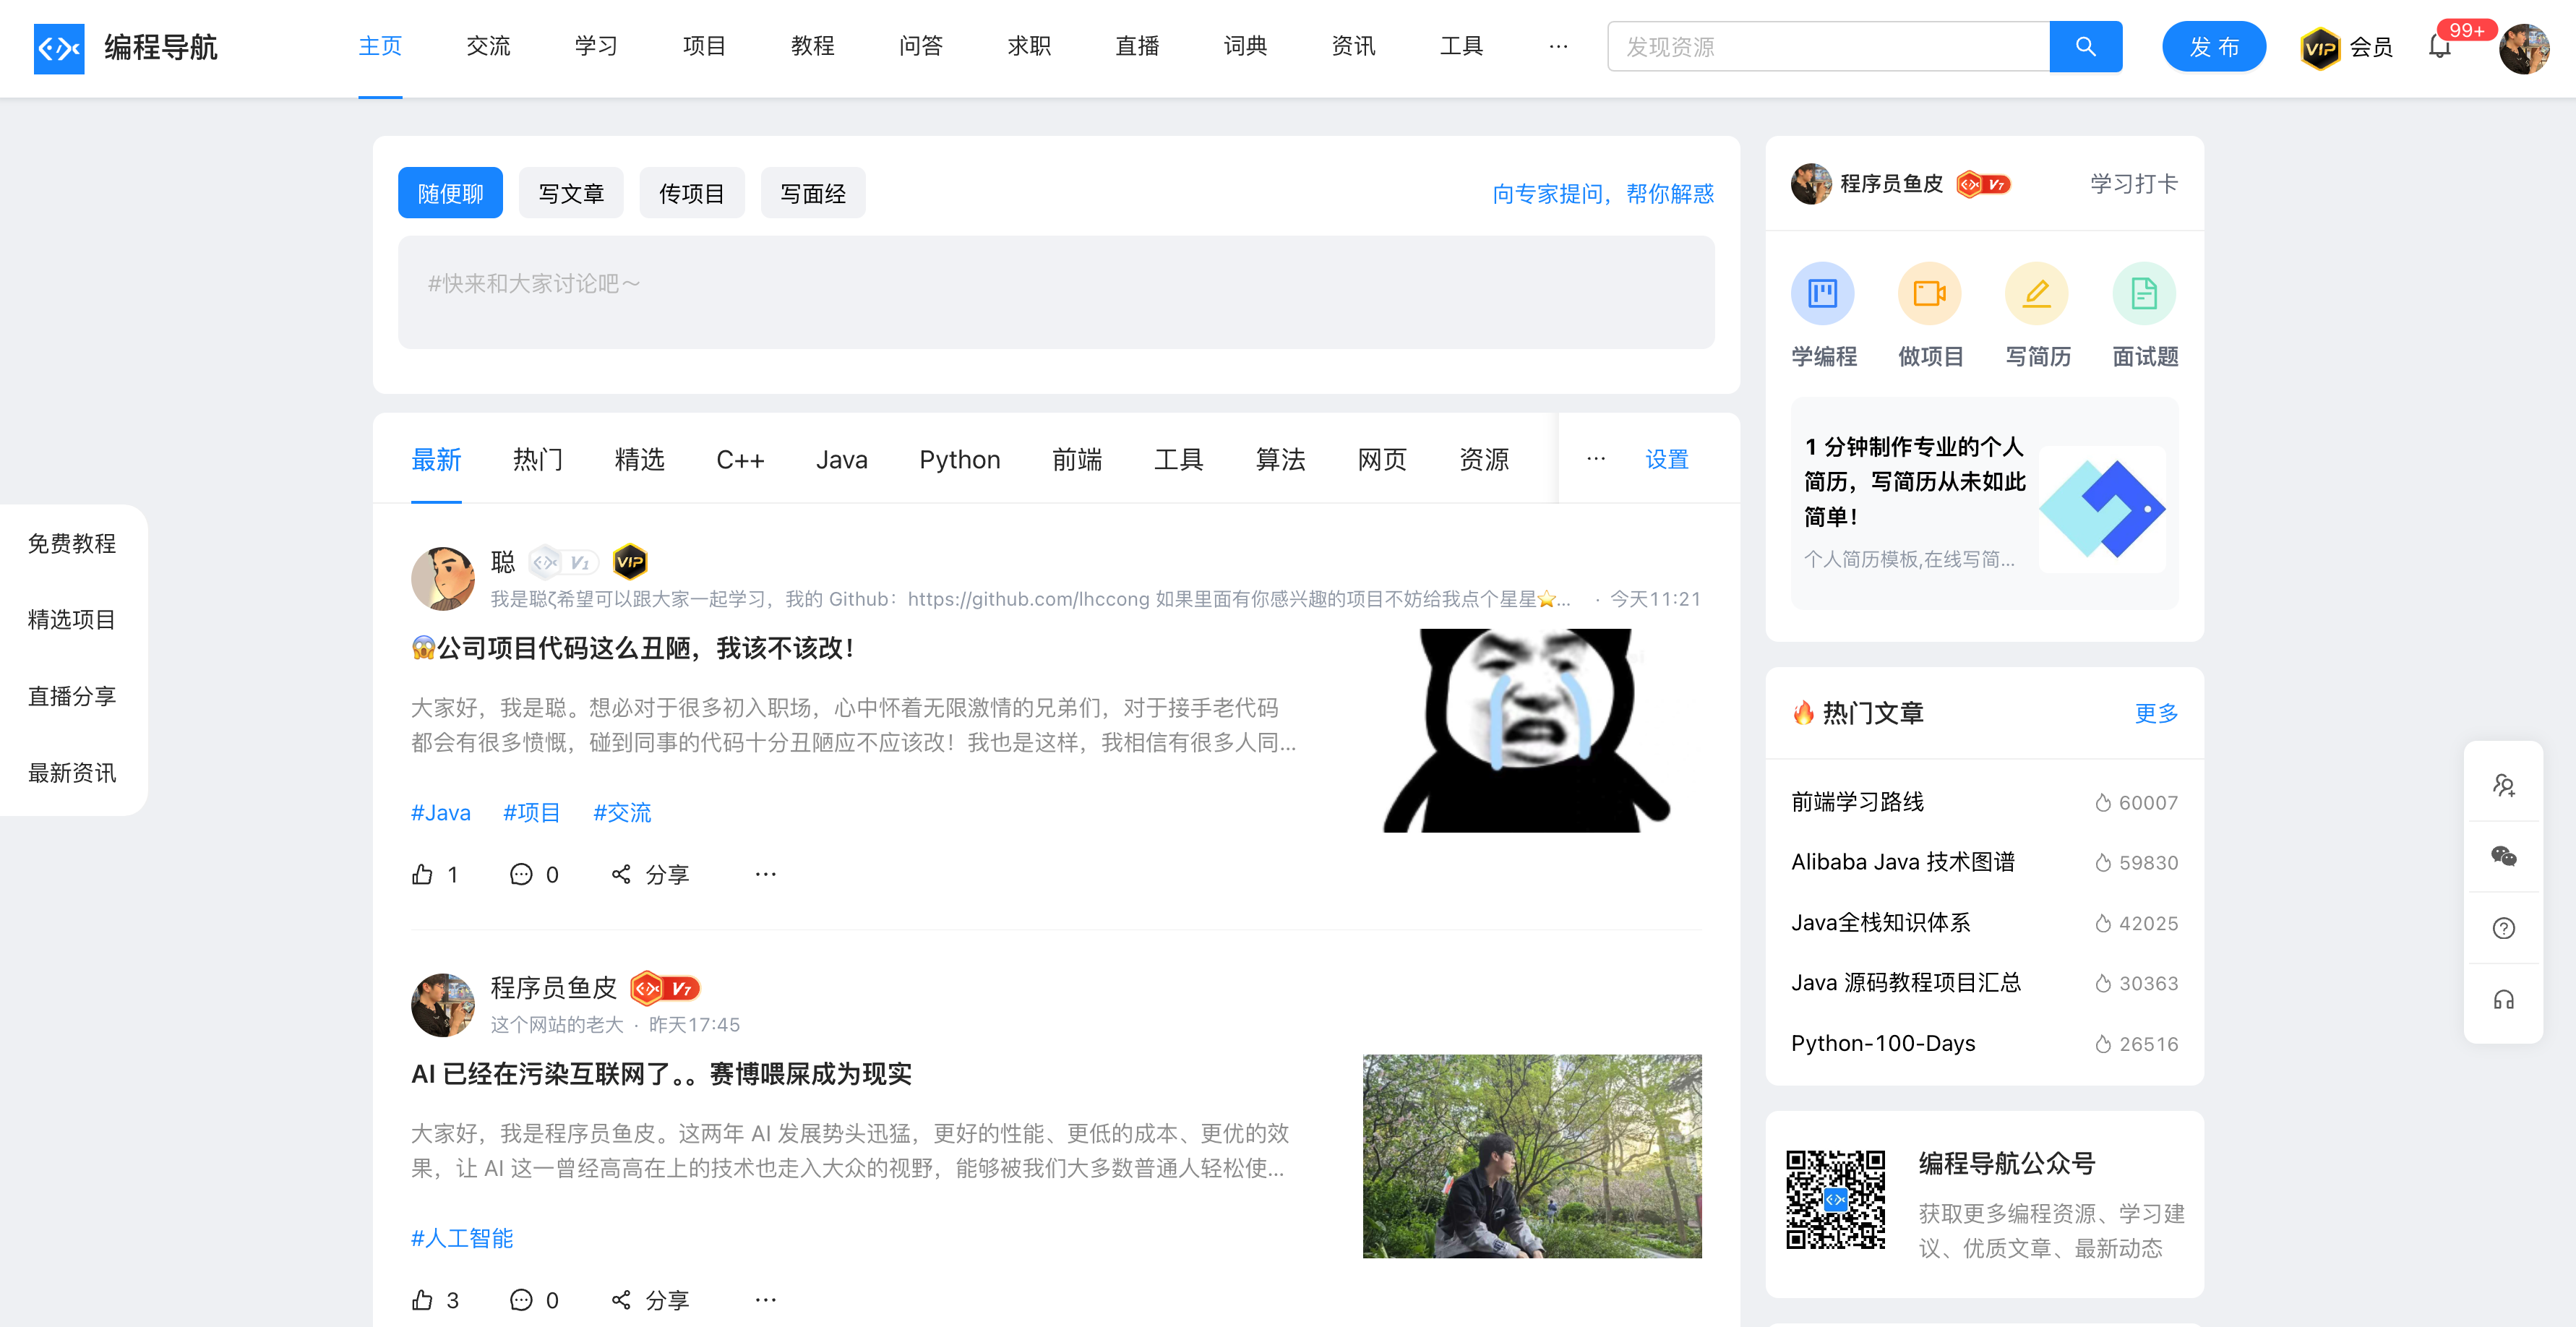Image resolution: width=2576 pixels, height=1327 pixels.
Task: Click the 发布 publish button
Action: (2213, 47)
